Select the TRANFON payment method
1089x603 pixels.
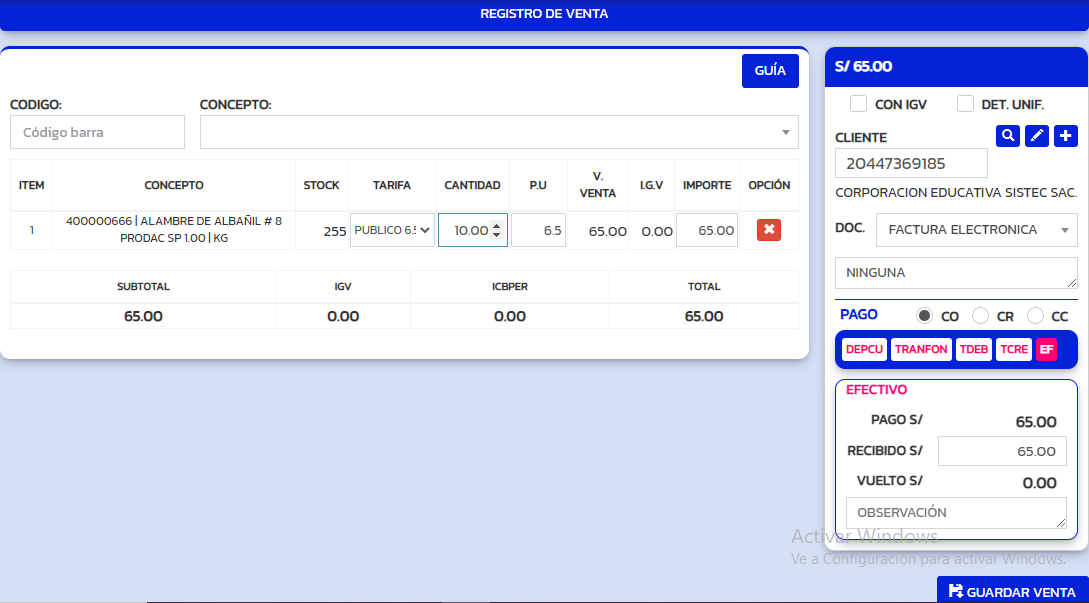click(x=921, y=349)
